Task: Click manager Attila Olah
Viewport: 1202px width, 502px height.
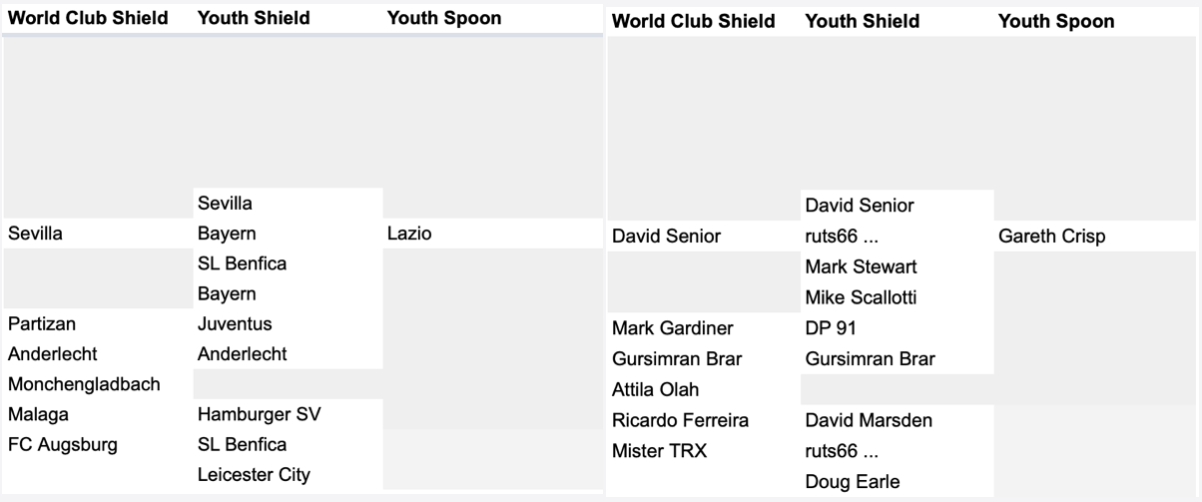Action: [x=655, y=389]
